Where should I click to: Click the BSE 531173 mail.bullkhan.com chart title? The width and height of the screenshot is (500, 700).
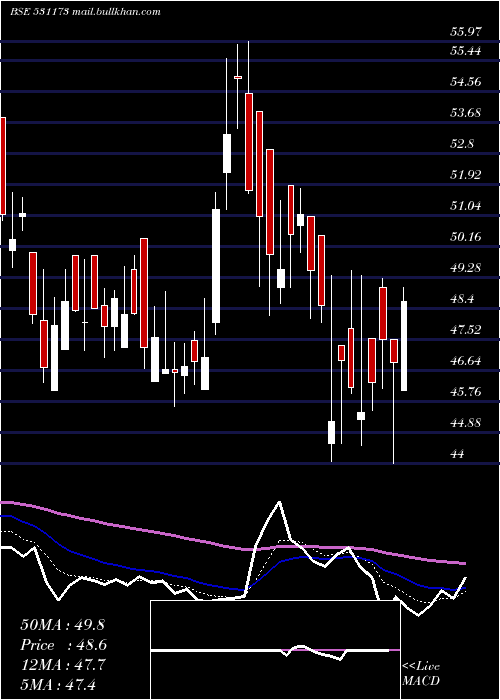coord(85,12)
